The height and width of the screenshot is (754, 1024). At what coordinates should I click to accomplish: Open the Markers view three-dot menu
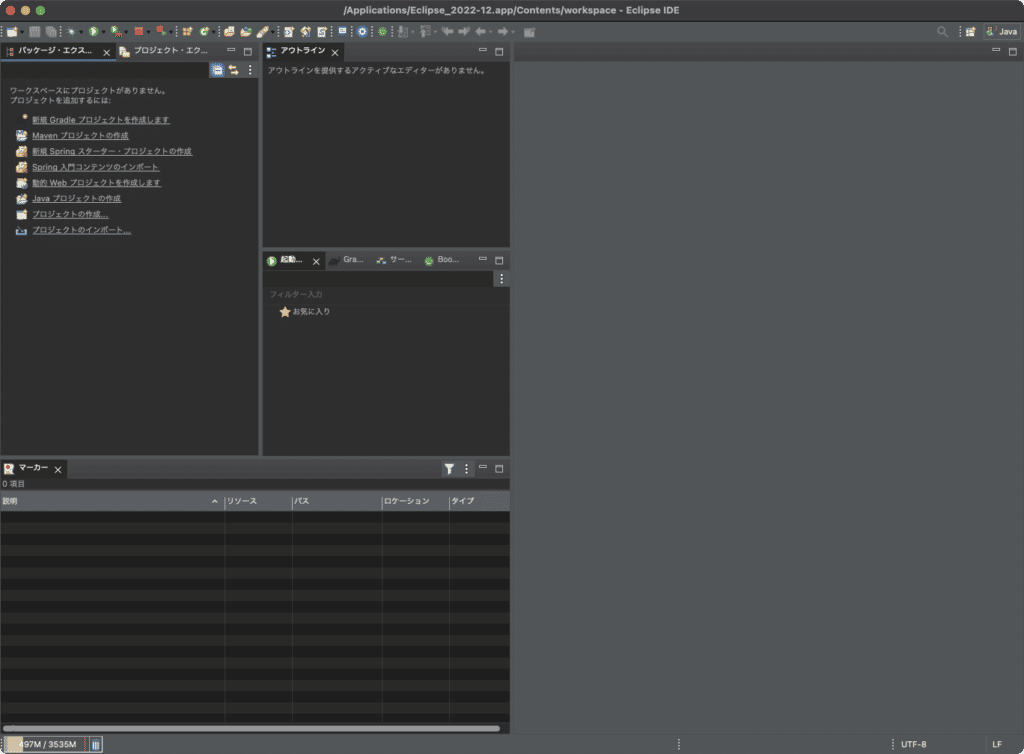point(466,469)
